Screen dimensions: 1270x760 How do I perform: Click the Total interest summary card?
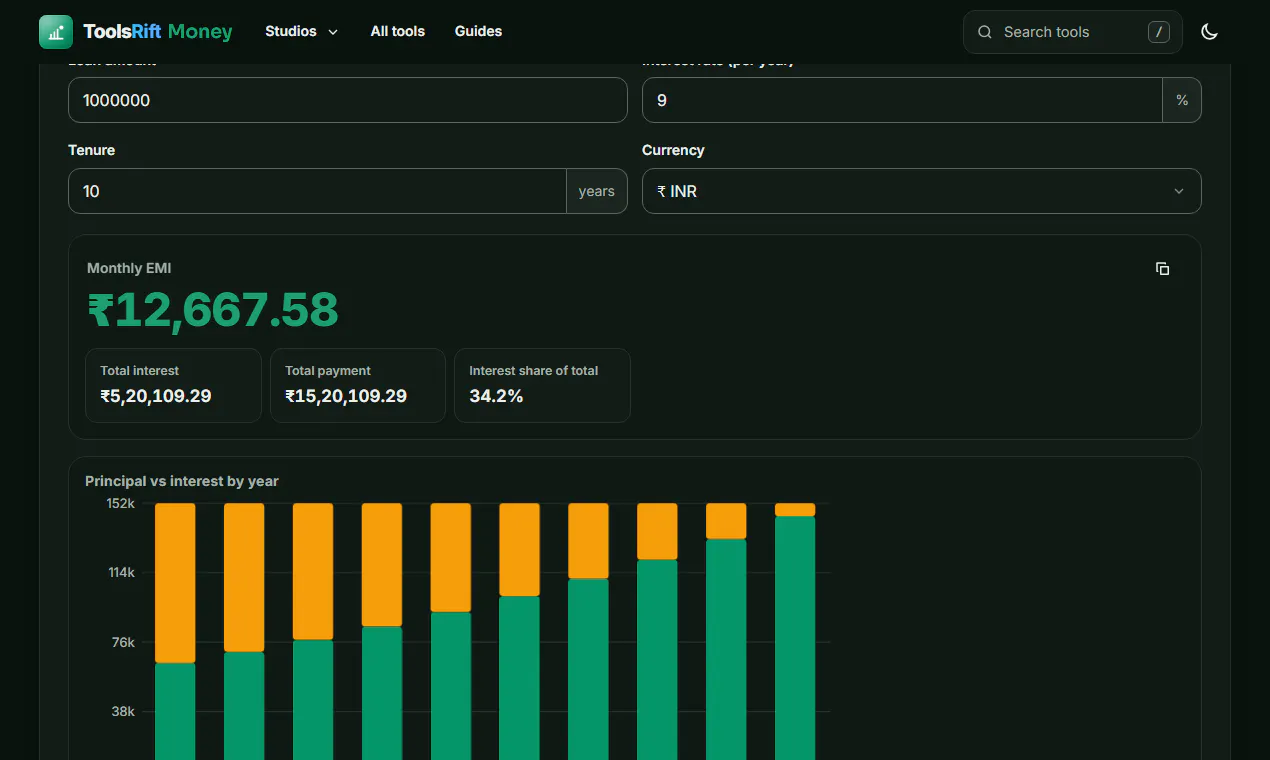pyautogui.click(x=173, y=385)
